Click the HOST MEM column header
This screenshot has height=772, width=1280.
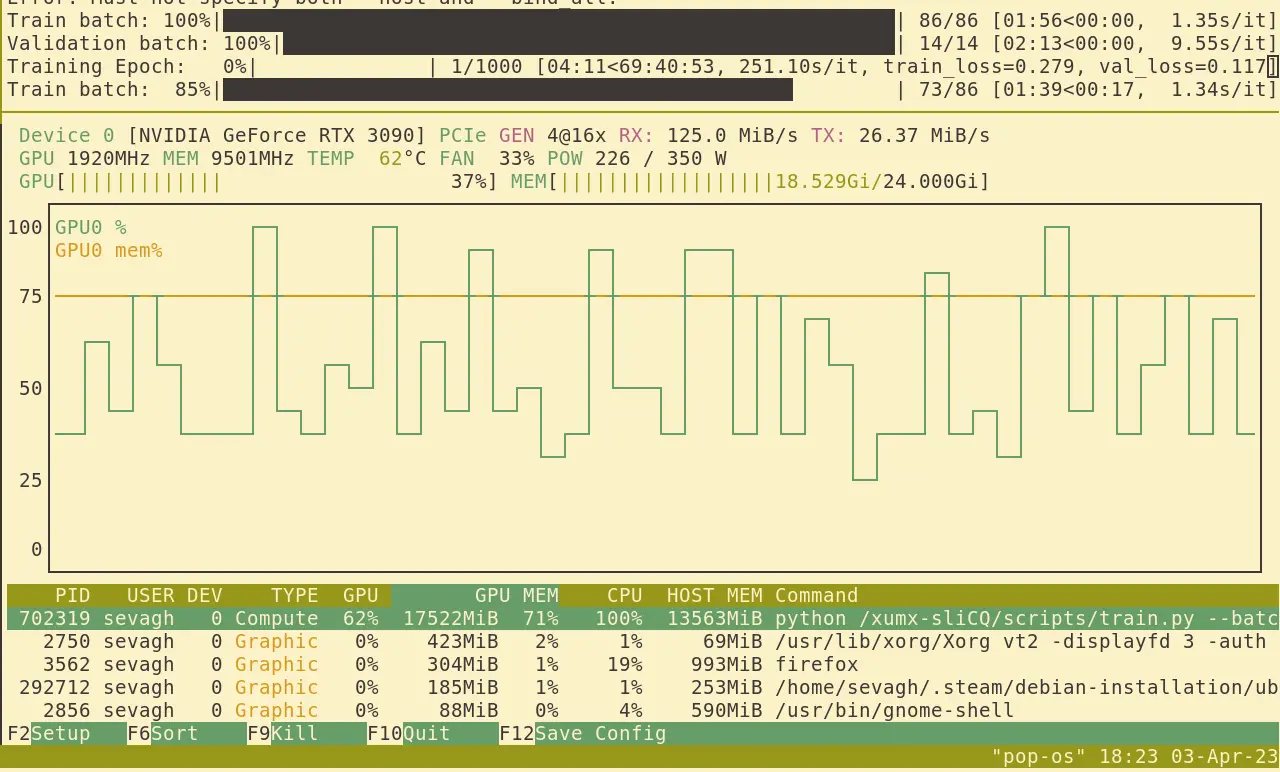pos(714,596)
